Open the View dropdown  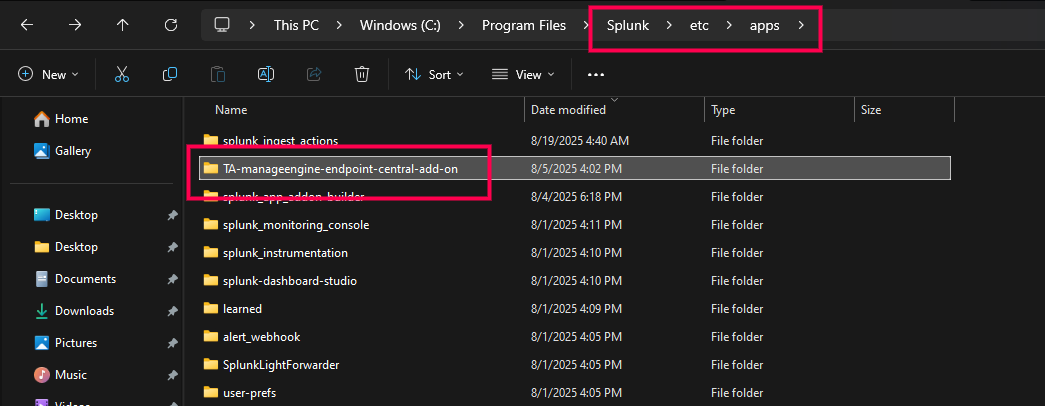pos(521,74)
